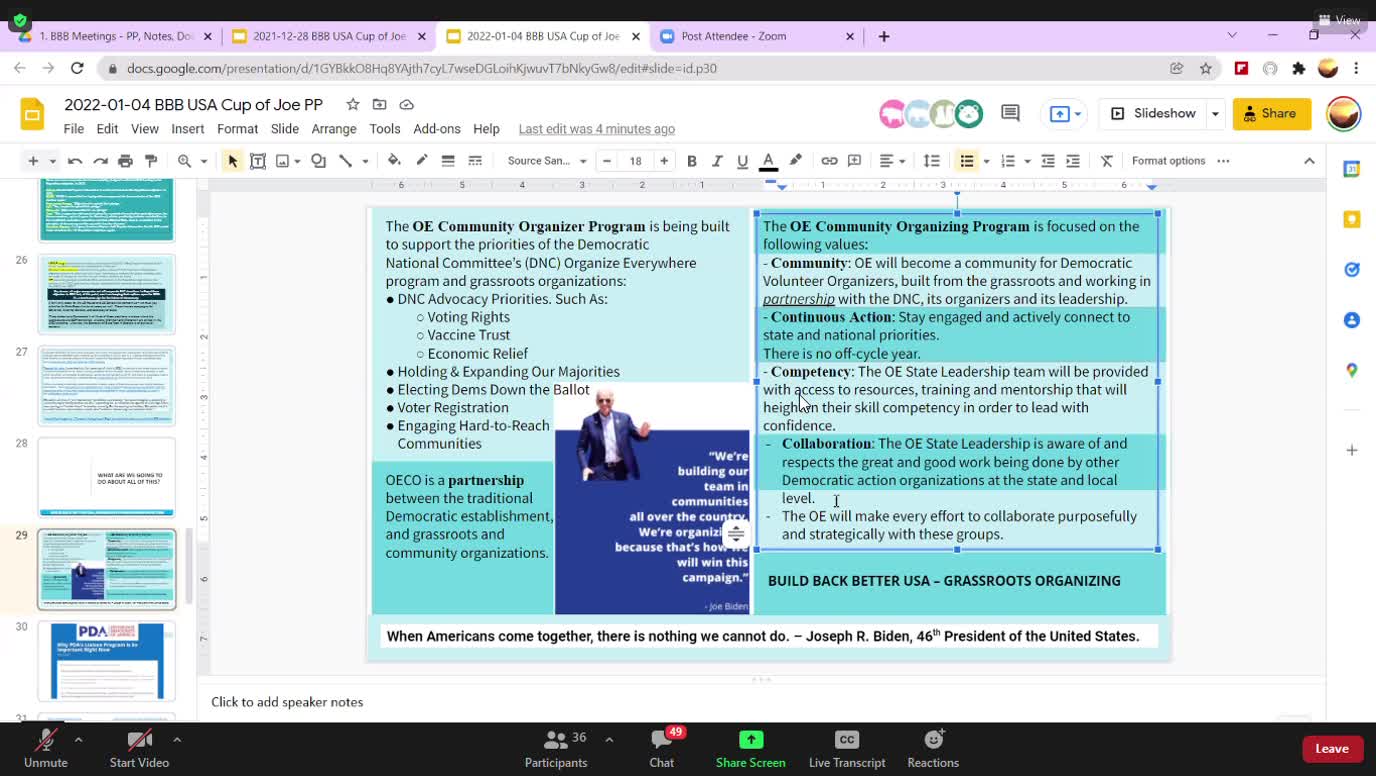Toggle the Numbered list button
The width and height of the screenshot is (1376, 776).
coord(1008,161)
